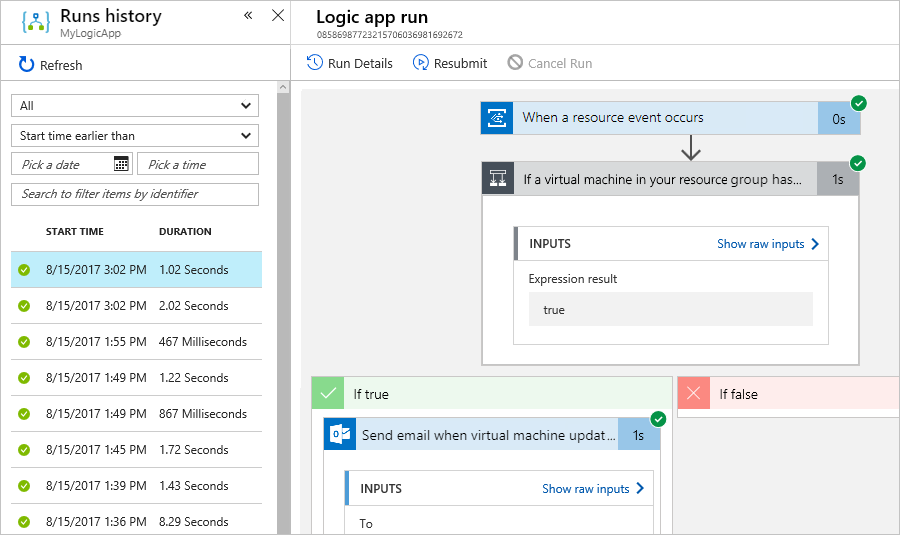Sort by START TIME column header
This screenshot has height=535, width=900.
tap(75, 231)
